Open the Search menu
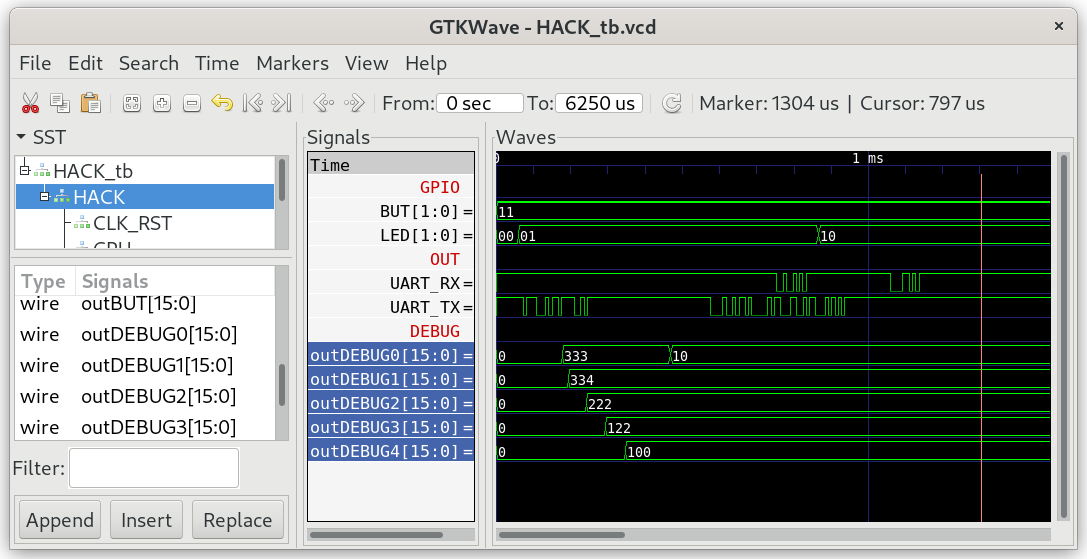This screenshot has height=559, width=1087. click(x=148, y=63)
